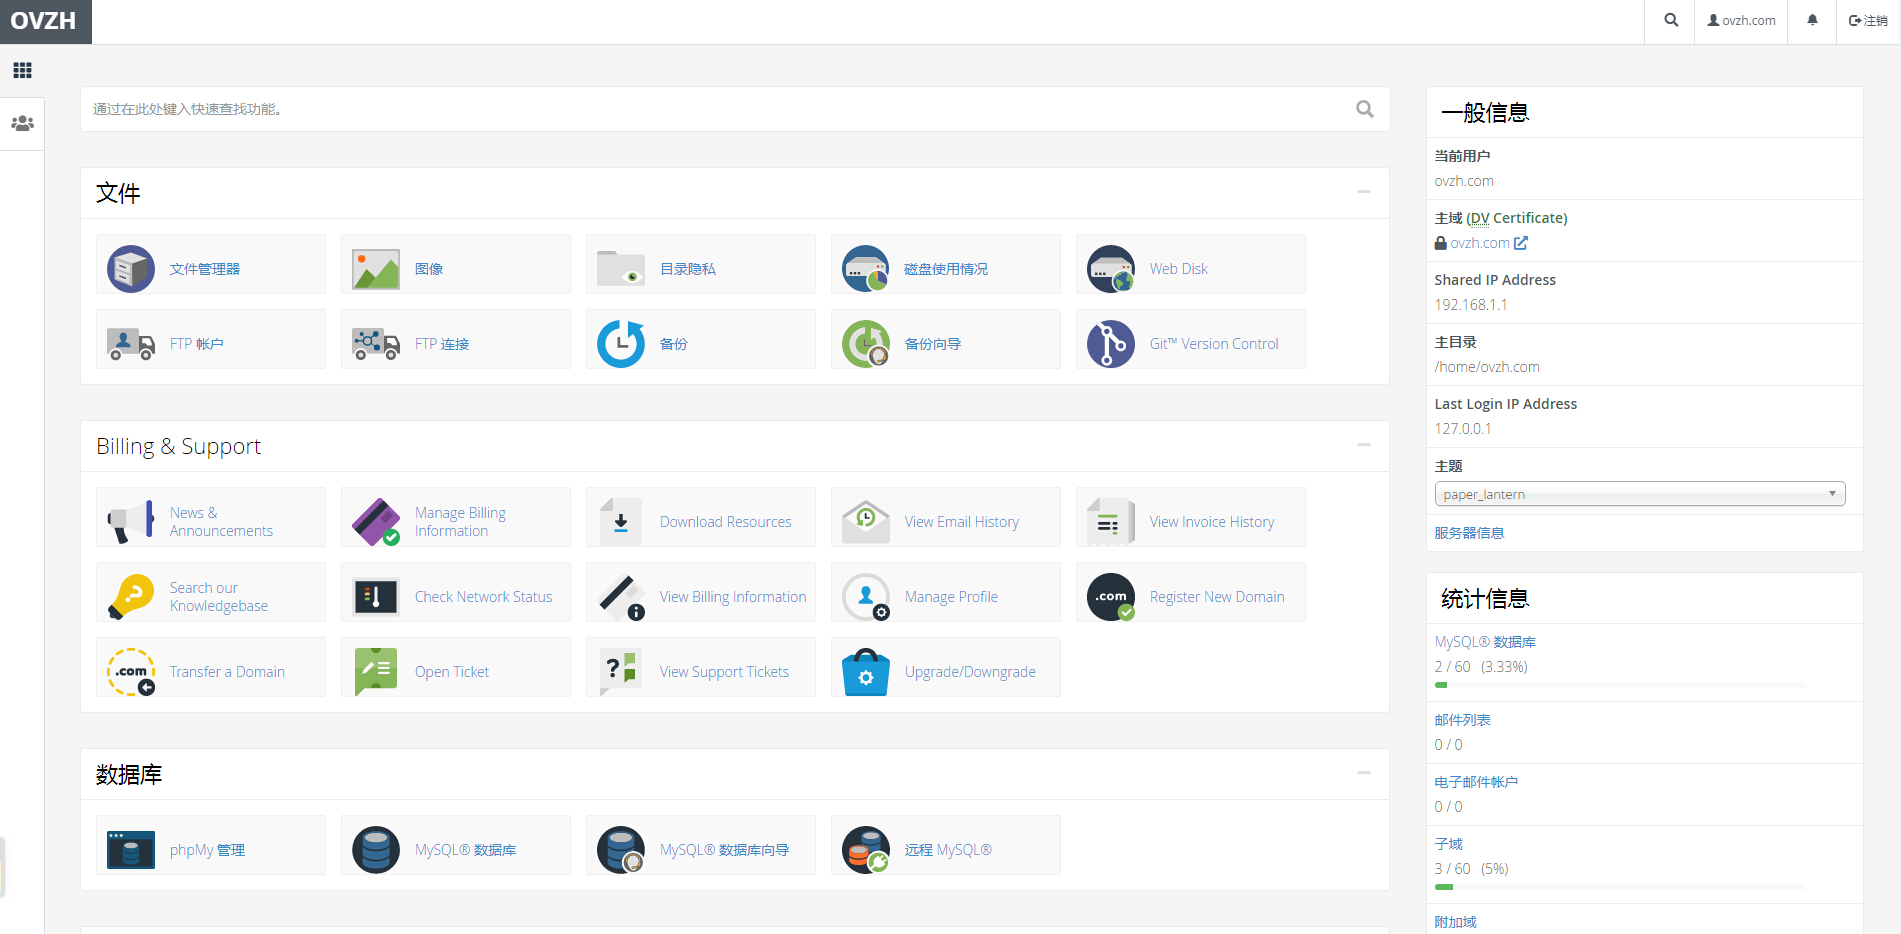This screenshot has height=934, width=1901.
Task: Click the MySQL® 数据库 usage progress bar
Action: point(1619,686)
